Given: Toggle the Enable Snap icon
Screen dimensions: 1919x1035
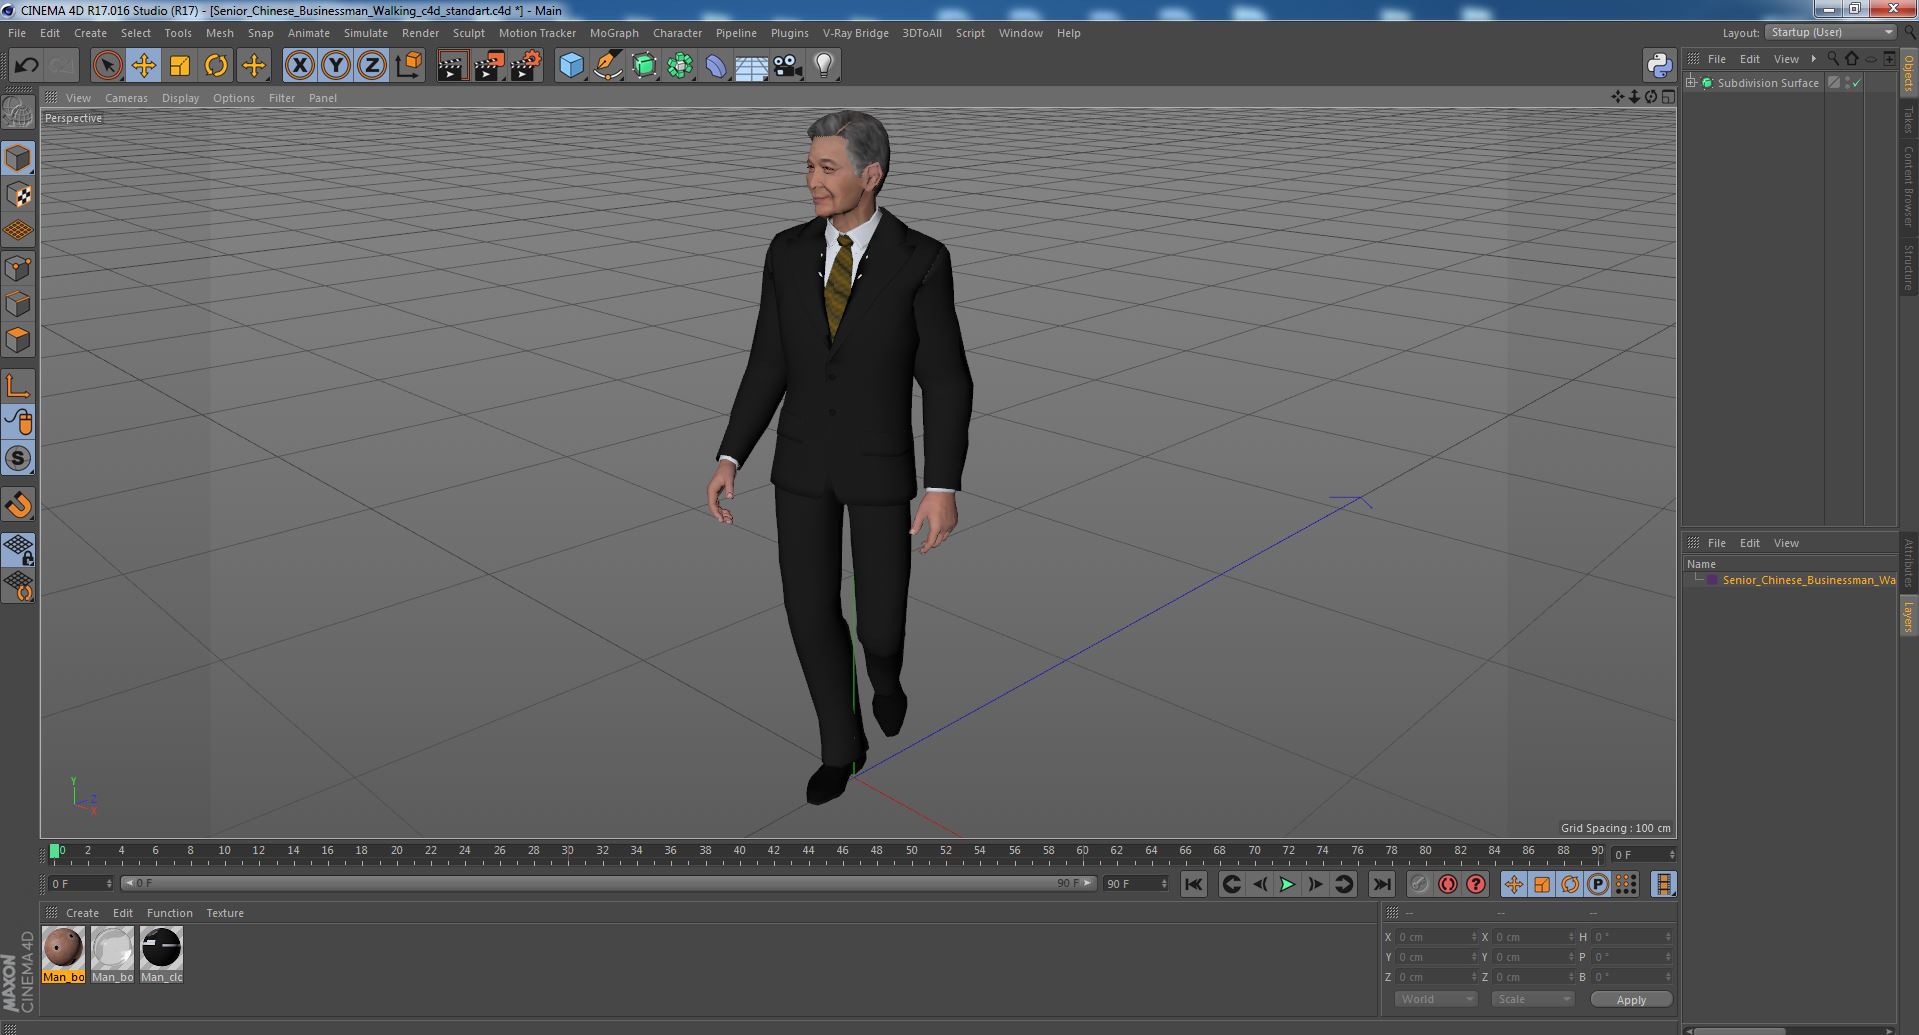Looking at the screenshot, I should click(x=18, y=504).
